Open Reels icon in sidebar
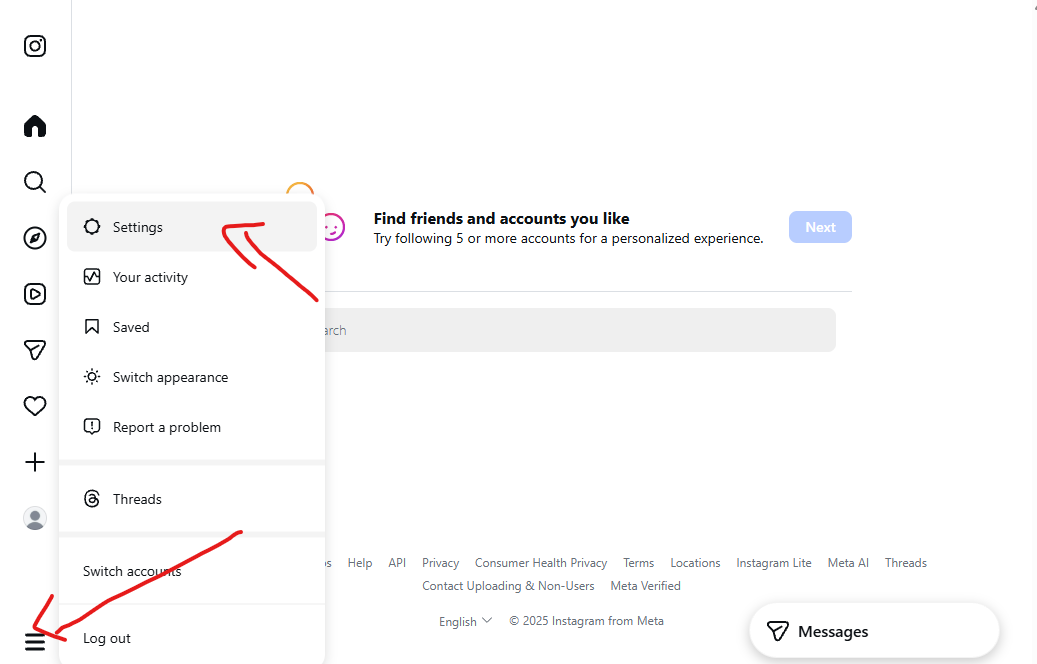This screenshot has width=1037, height=664. [x=35, y=294]
